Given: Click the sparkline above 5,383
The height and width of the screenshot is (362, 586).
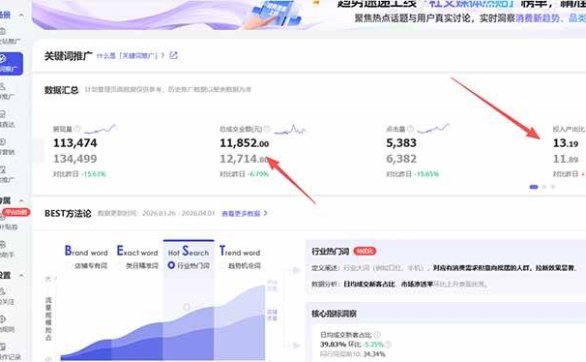Looking at the screenshot, I should click(x=434, y=129).
